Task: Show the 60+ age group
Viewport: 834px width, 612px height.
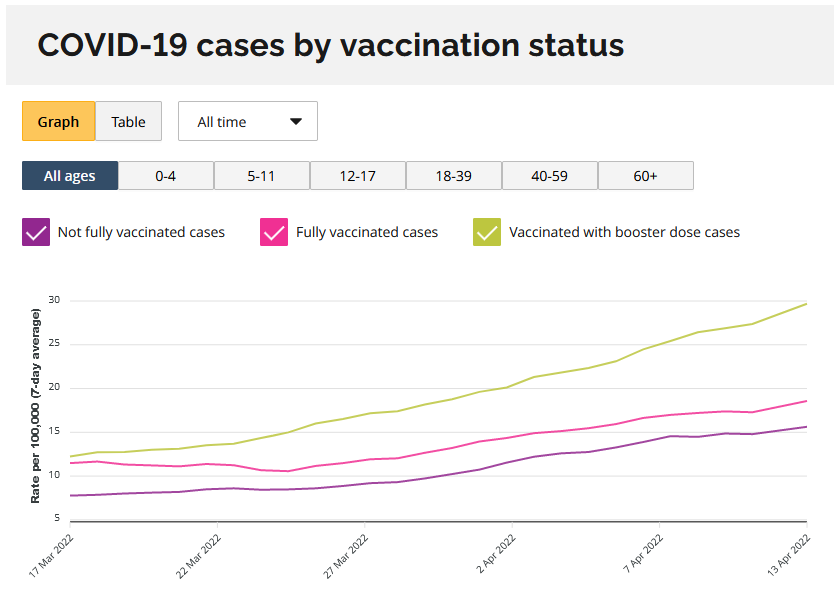Action: [x=646, y=175]
